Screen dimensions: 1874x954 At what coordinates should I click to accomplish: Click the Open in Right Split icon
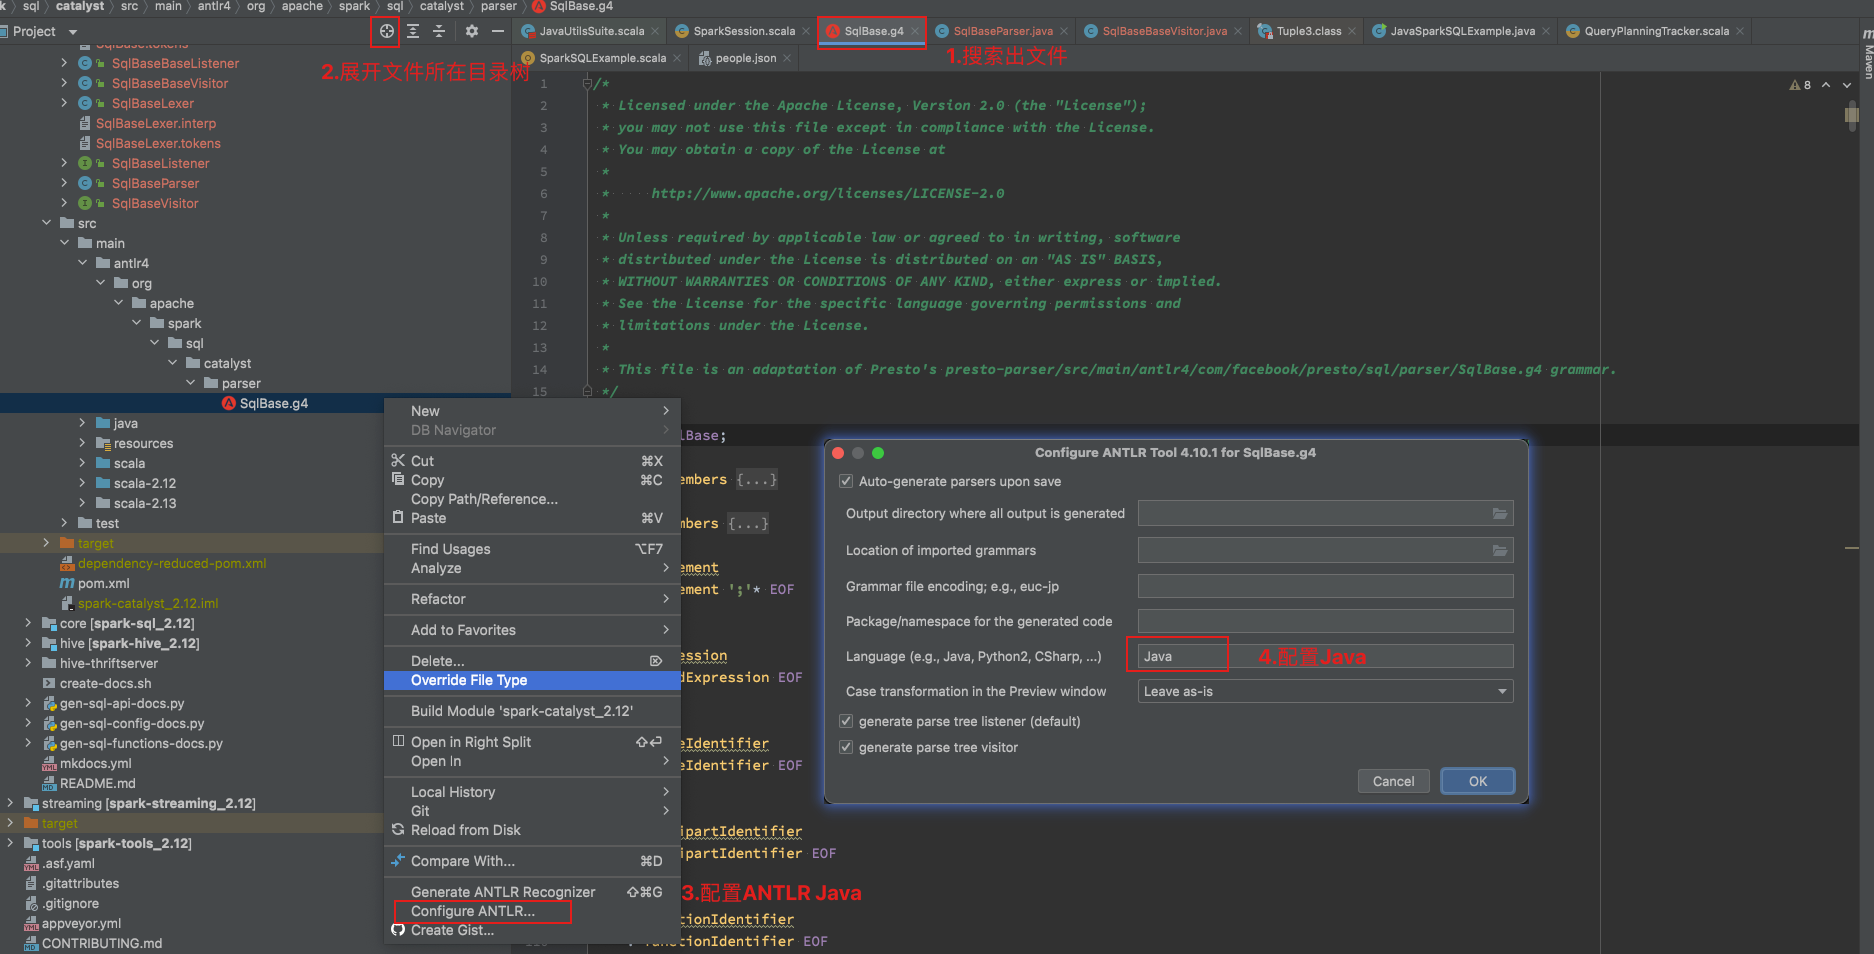tap(398, 742)
